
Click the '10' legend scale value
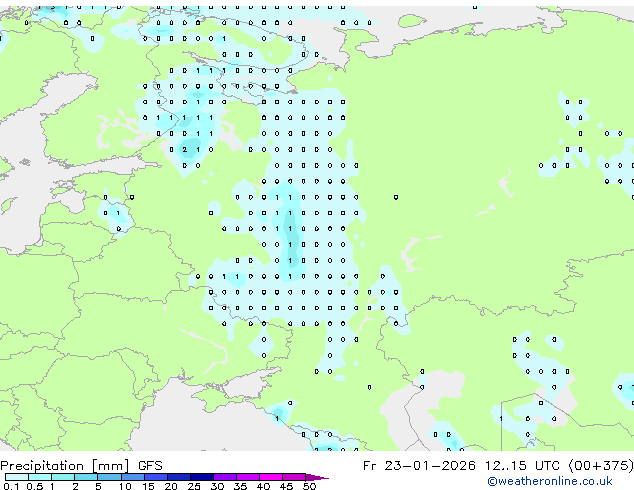pos(125,486)
